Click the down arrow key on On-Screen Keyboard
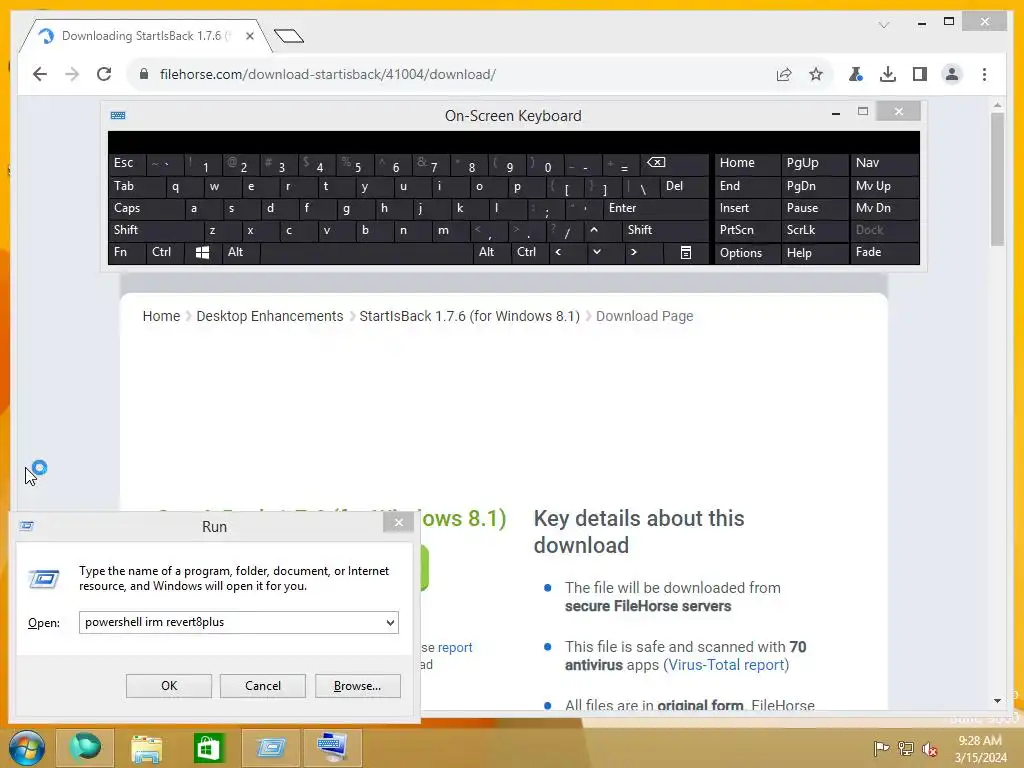 coord(596,252)
